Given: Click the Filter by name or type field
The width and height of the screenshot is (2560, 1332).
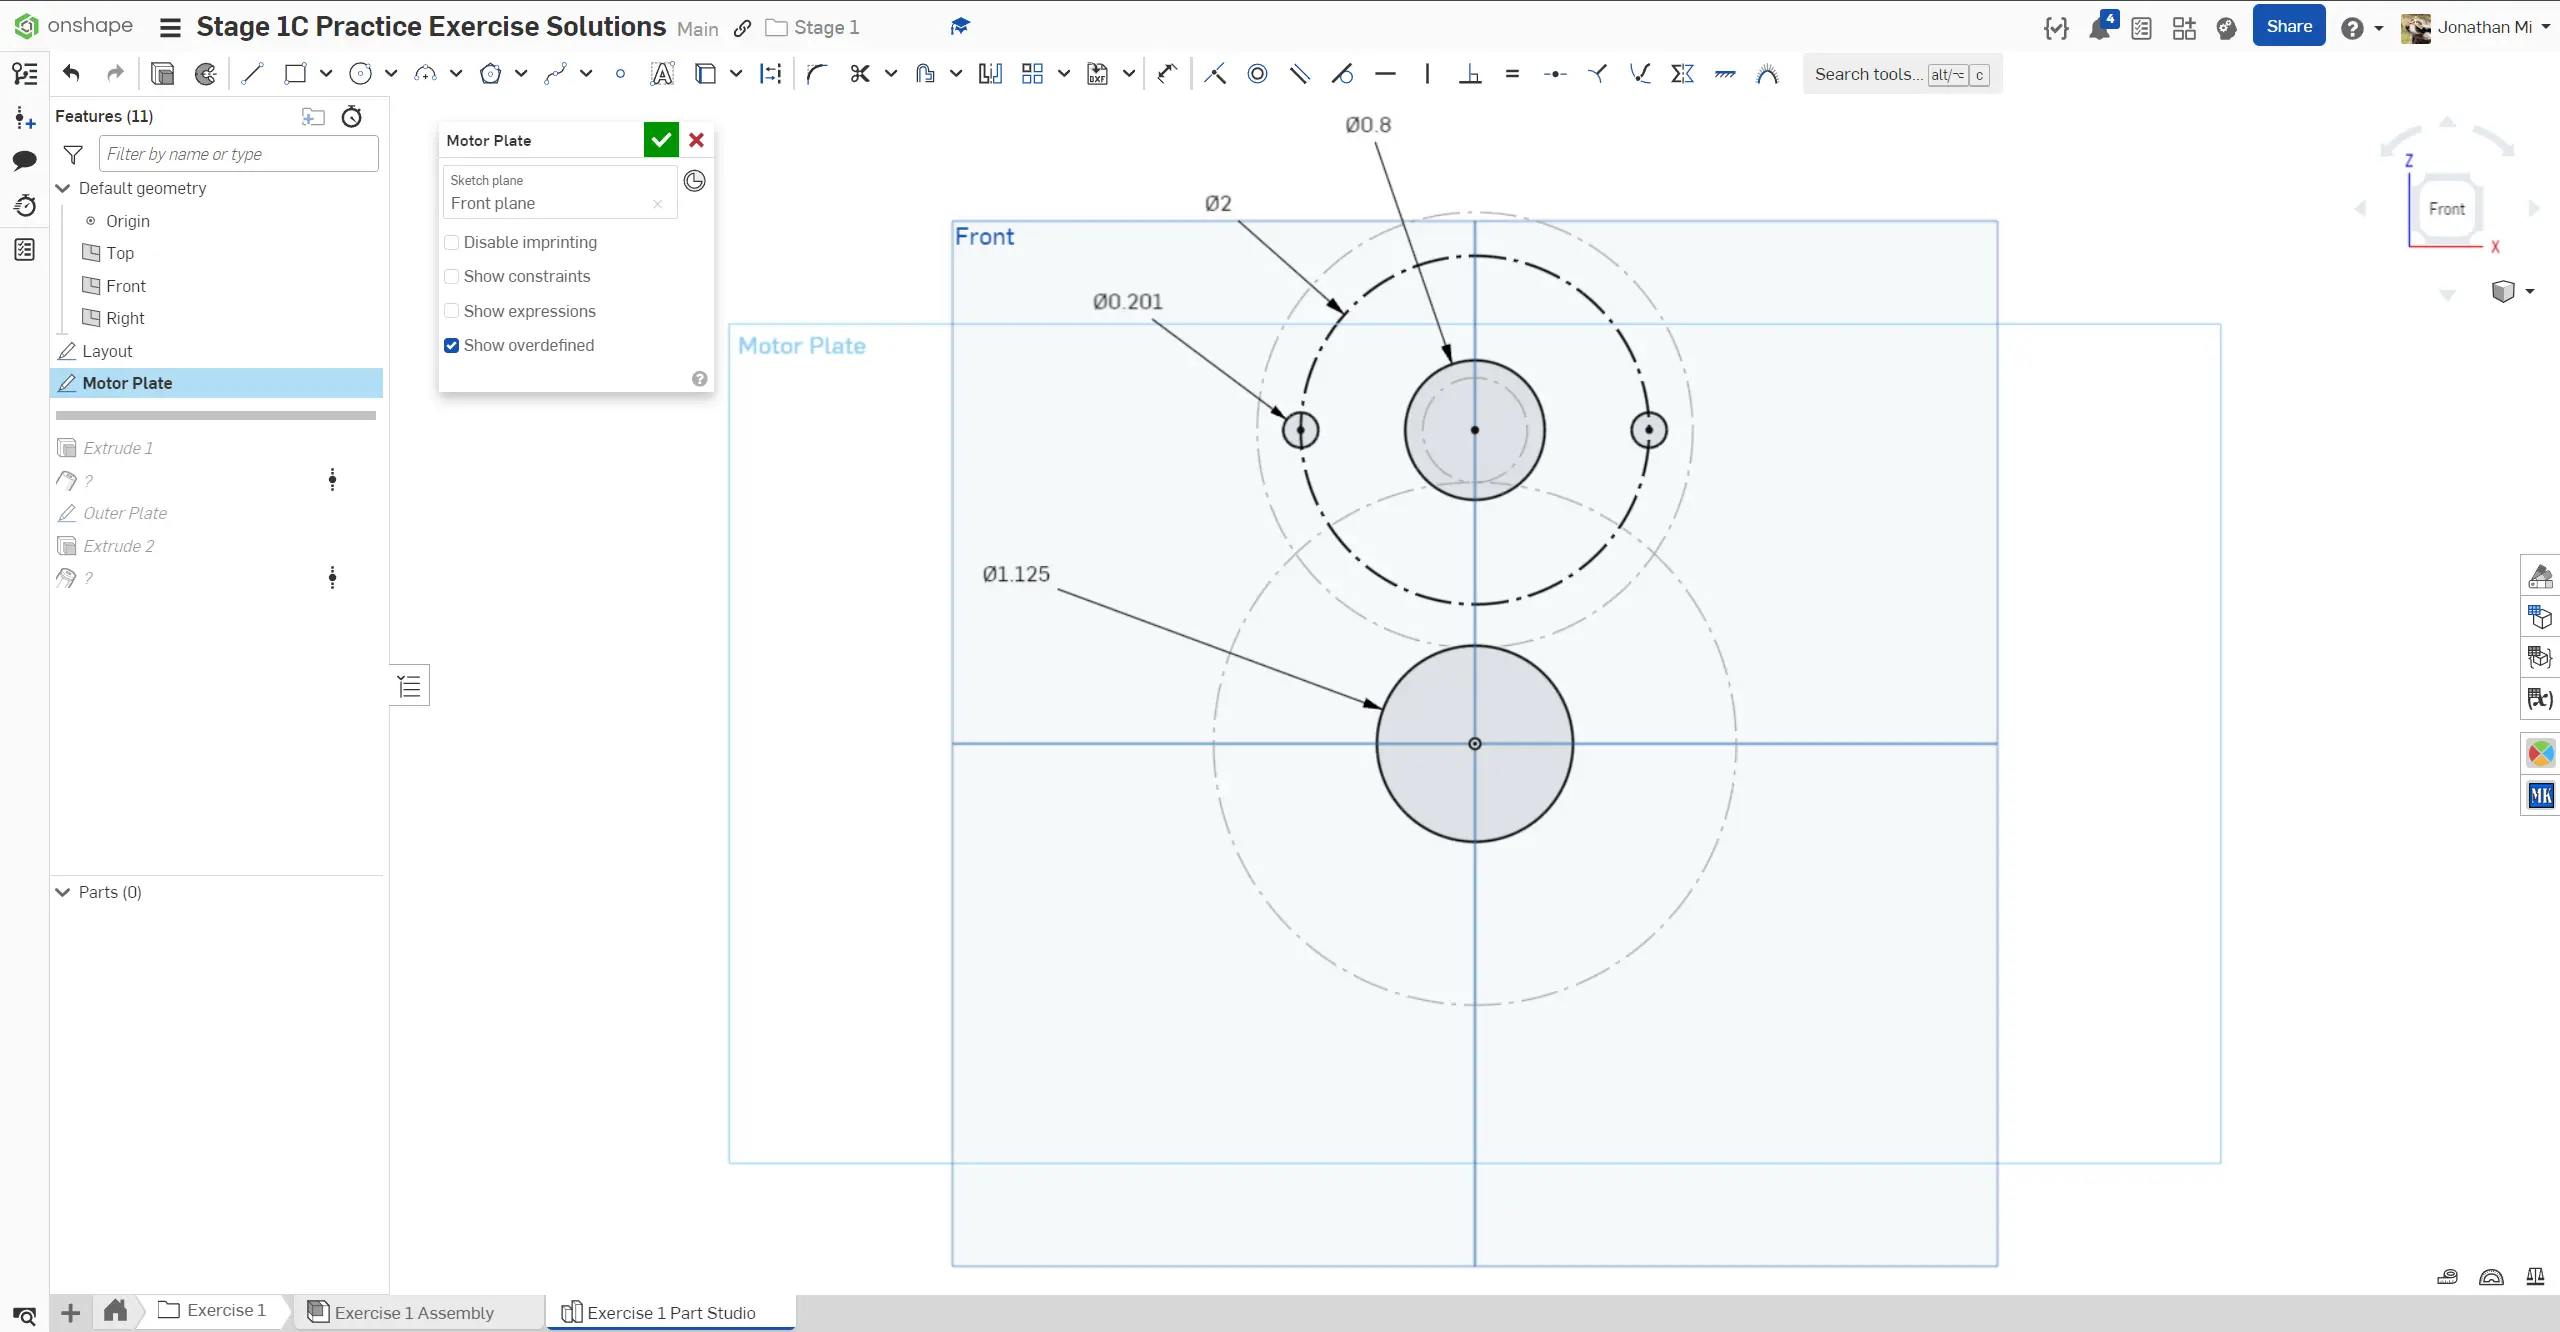Looking at the screenshot, I should pyautogui.click(x=238, y=154).
